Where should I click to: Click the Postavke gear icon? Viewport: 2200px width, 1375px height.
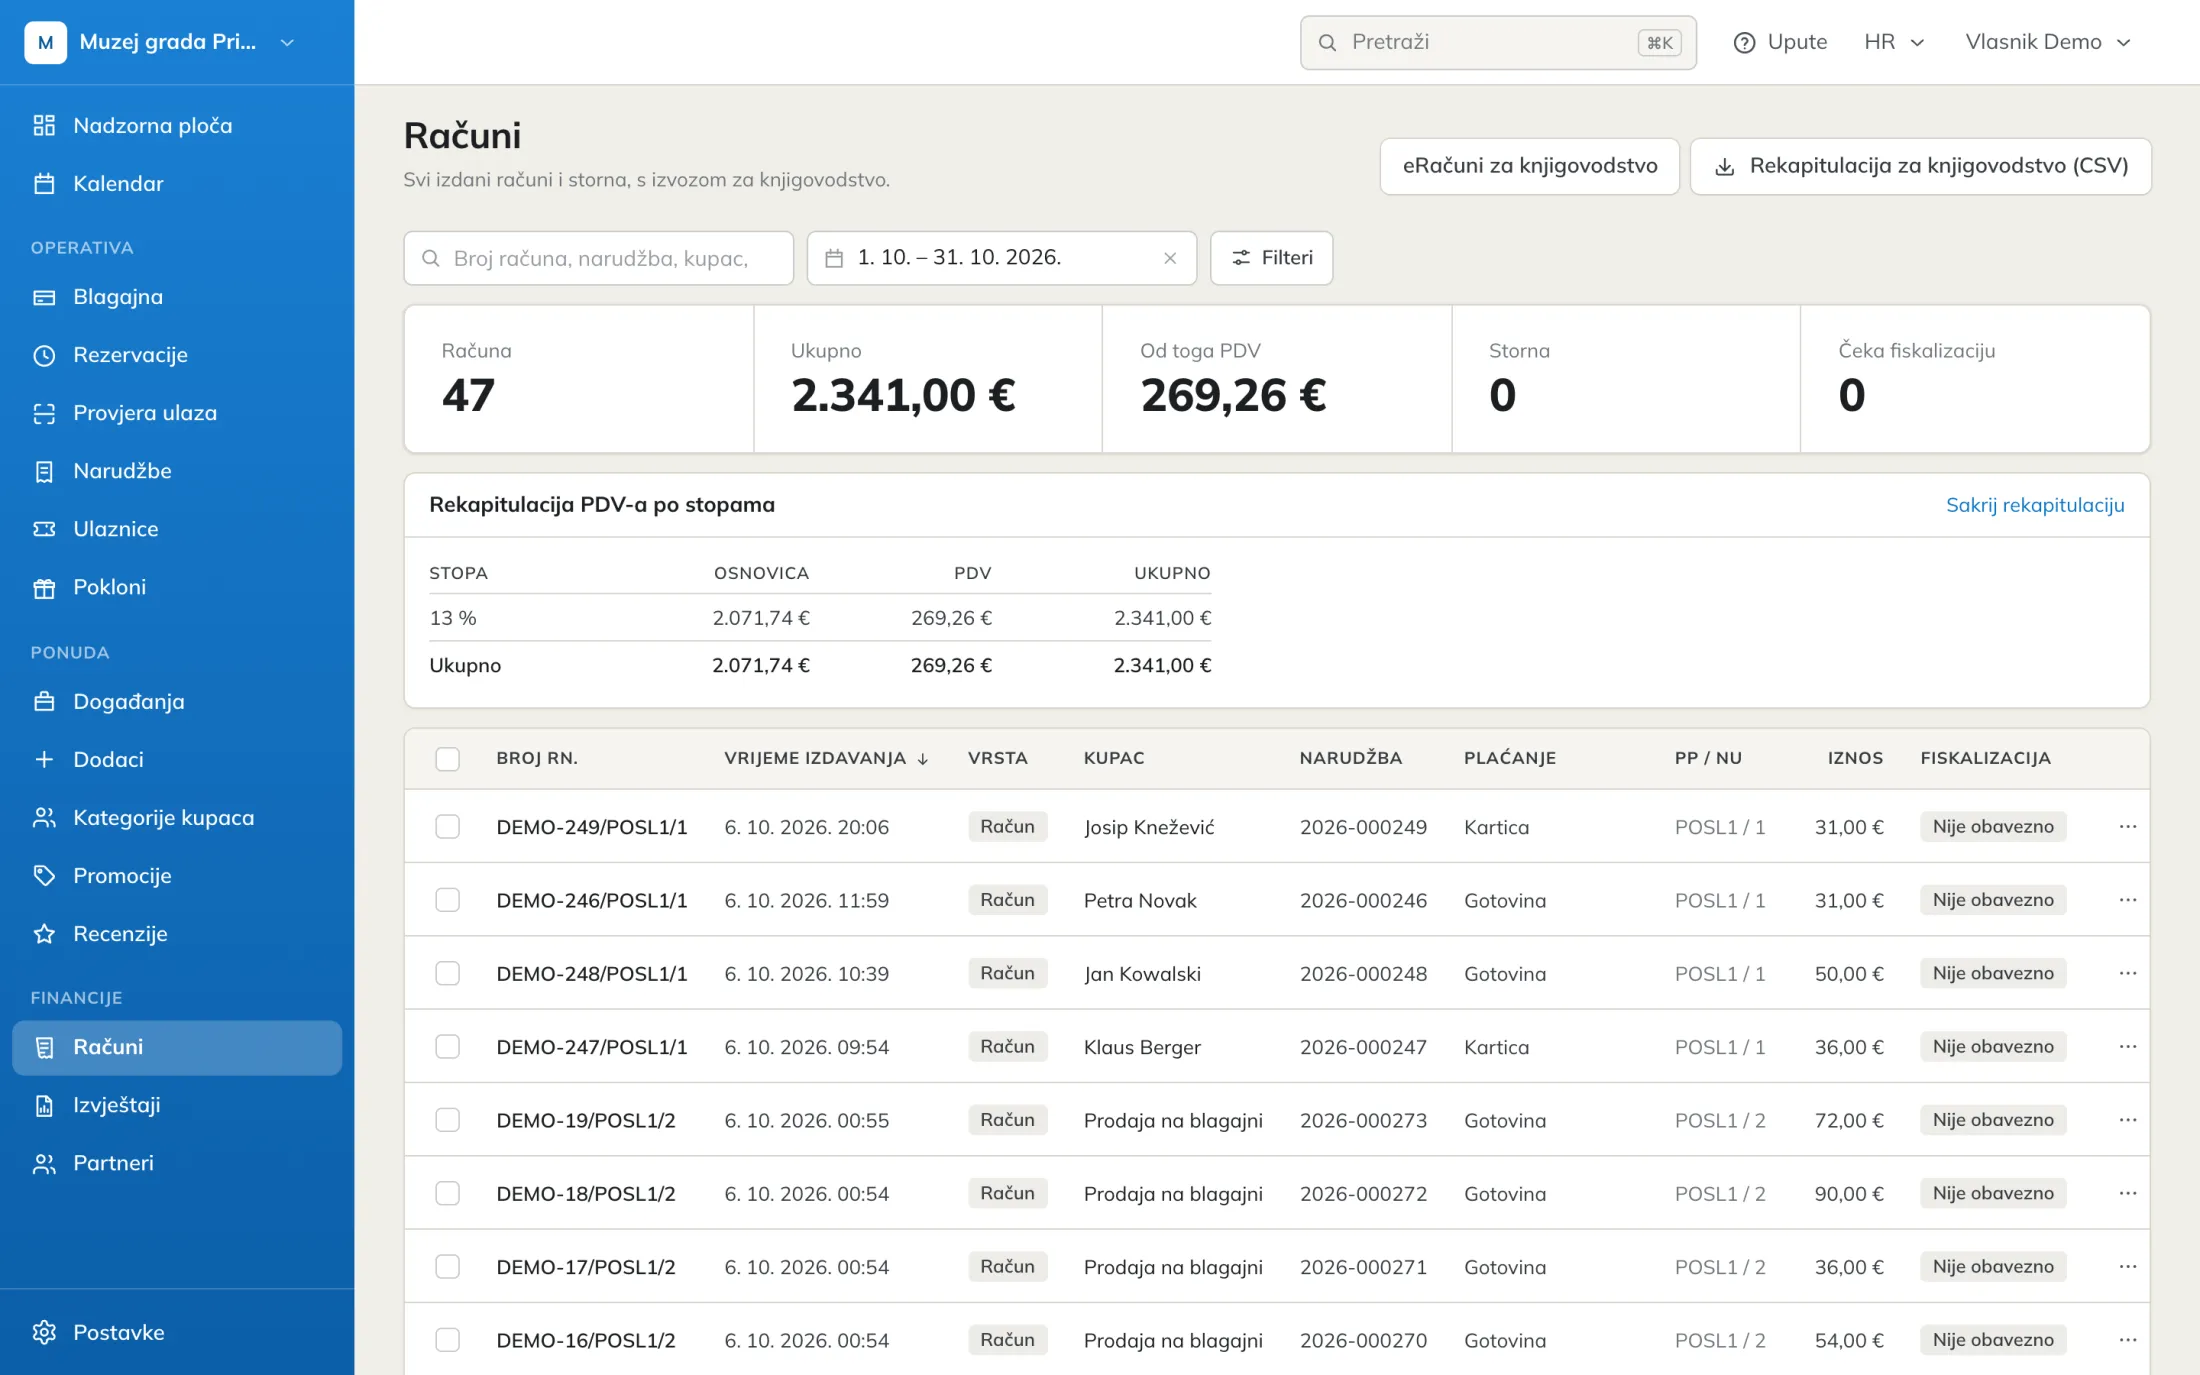44,1332
